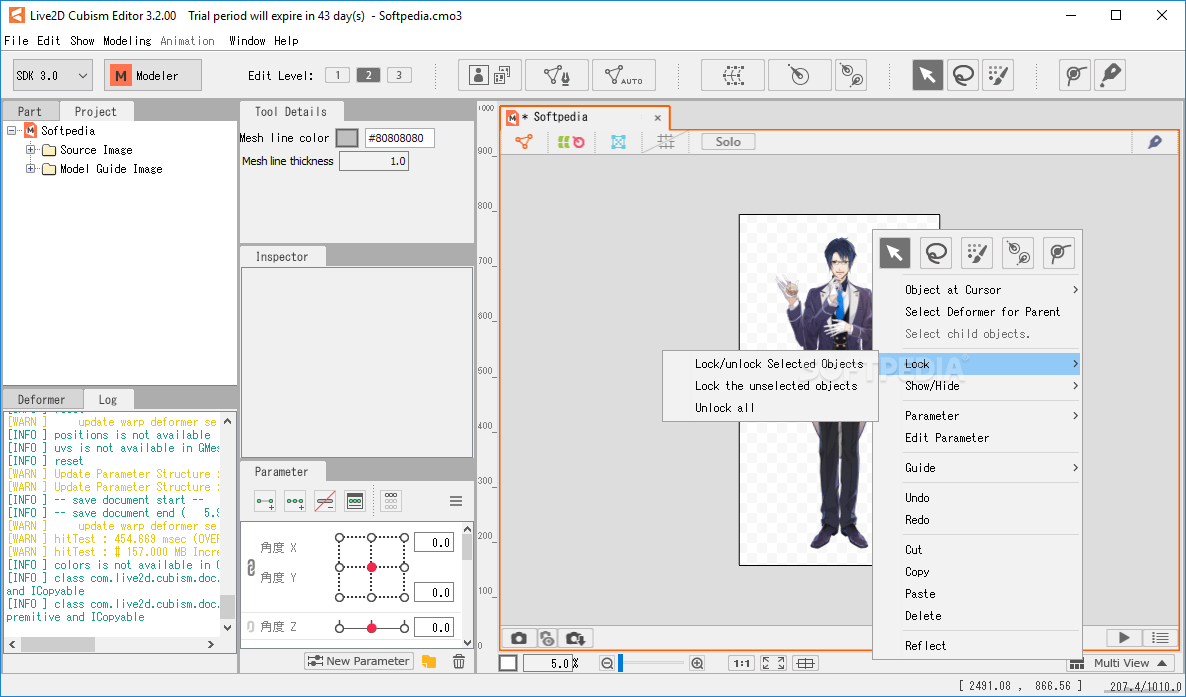Open the texture atlas and model settings tool
Image resolution: width=1186 pixels, height=697 pixels.
490,75
